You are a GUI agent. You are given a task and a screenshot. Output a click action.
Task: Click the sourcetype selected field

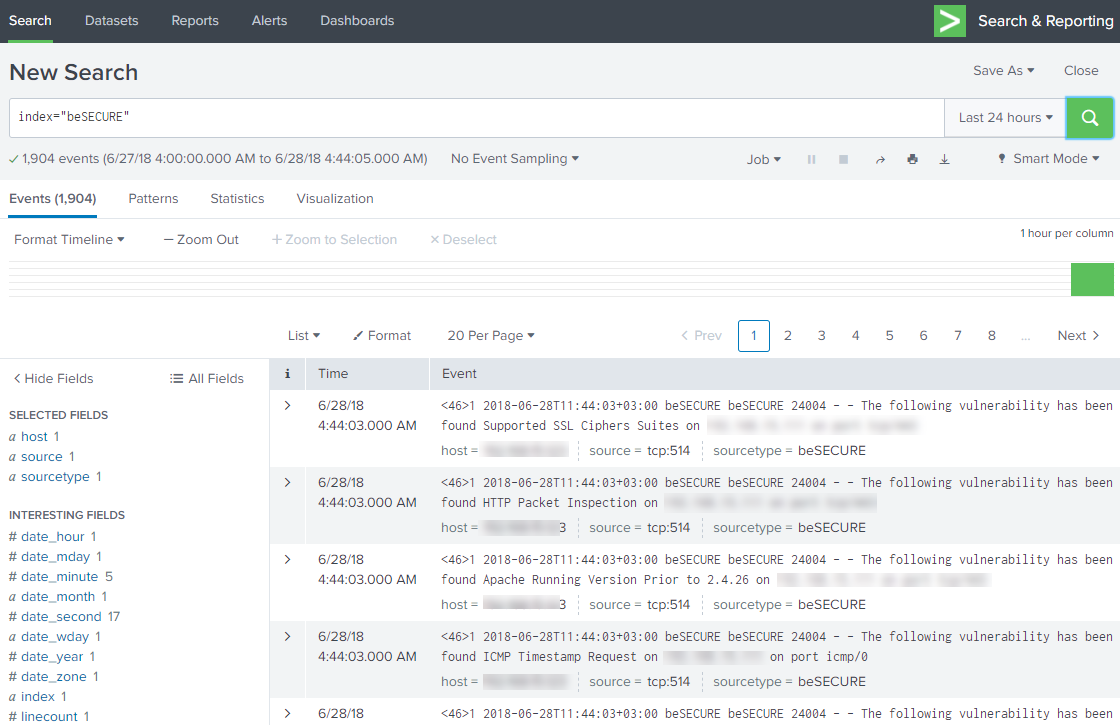point(55,476)
